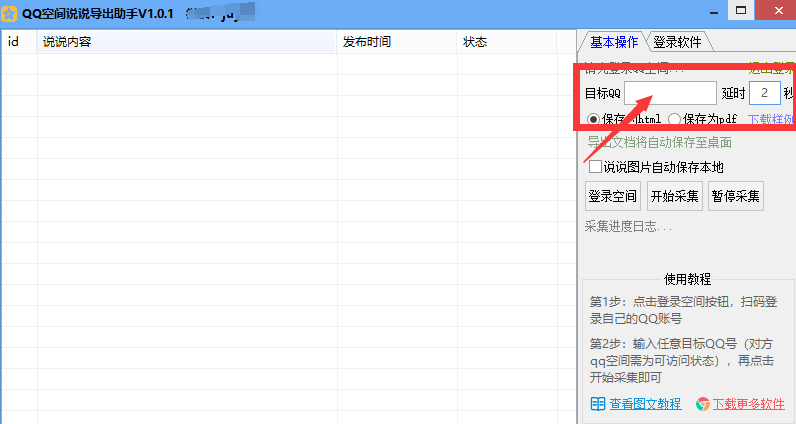This screenshot has width=796, height=424.
Task: Click the 状态 column header
Action: coord(507,42)
